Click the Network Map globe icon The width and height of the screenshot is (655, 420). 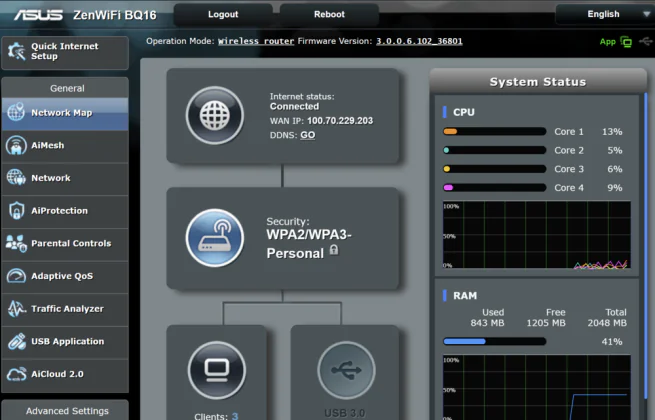click(x=16, y=112)
